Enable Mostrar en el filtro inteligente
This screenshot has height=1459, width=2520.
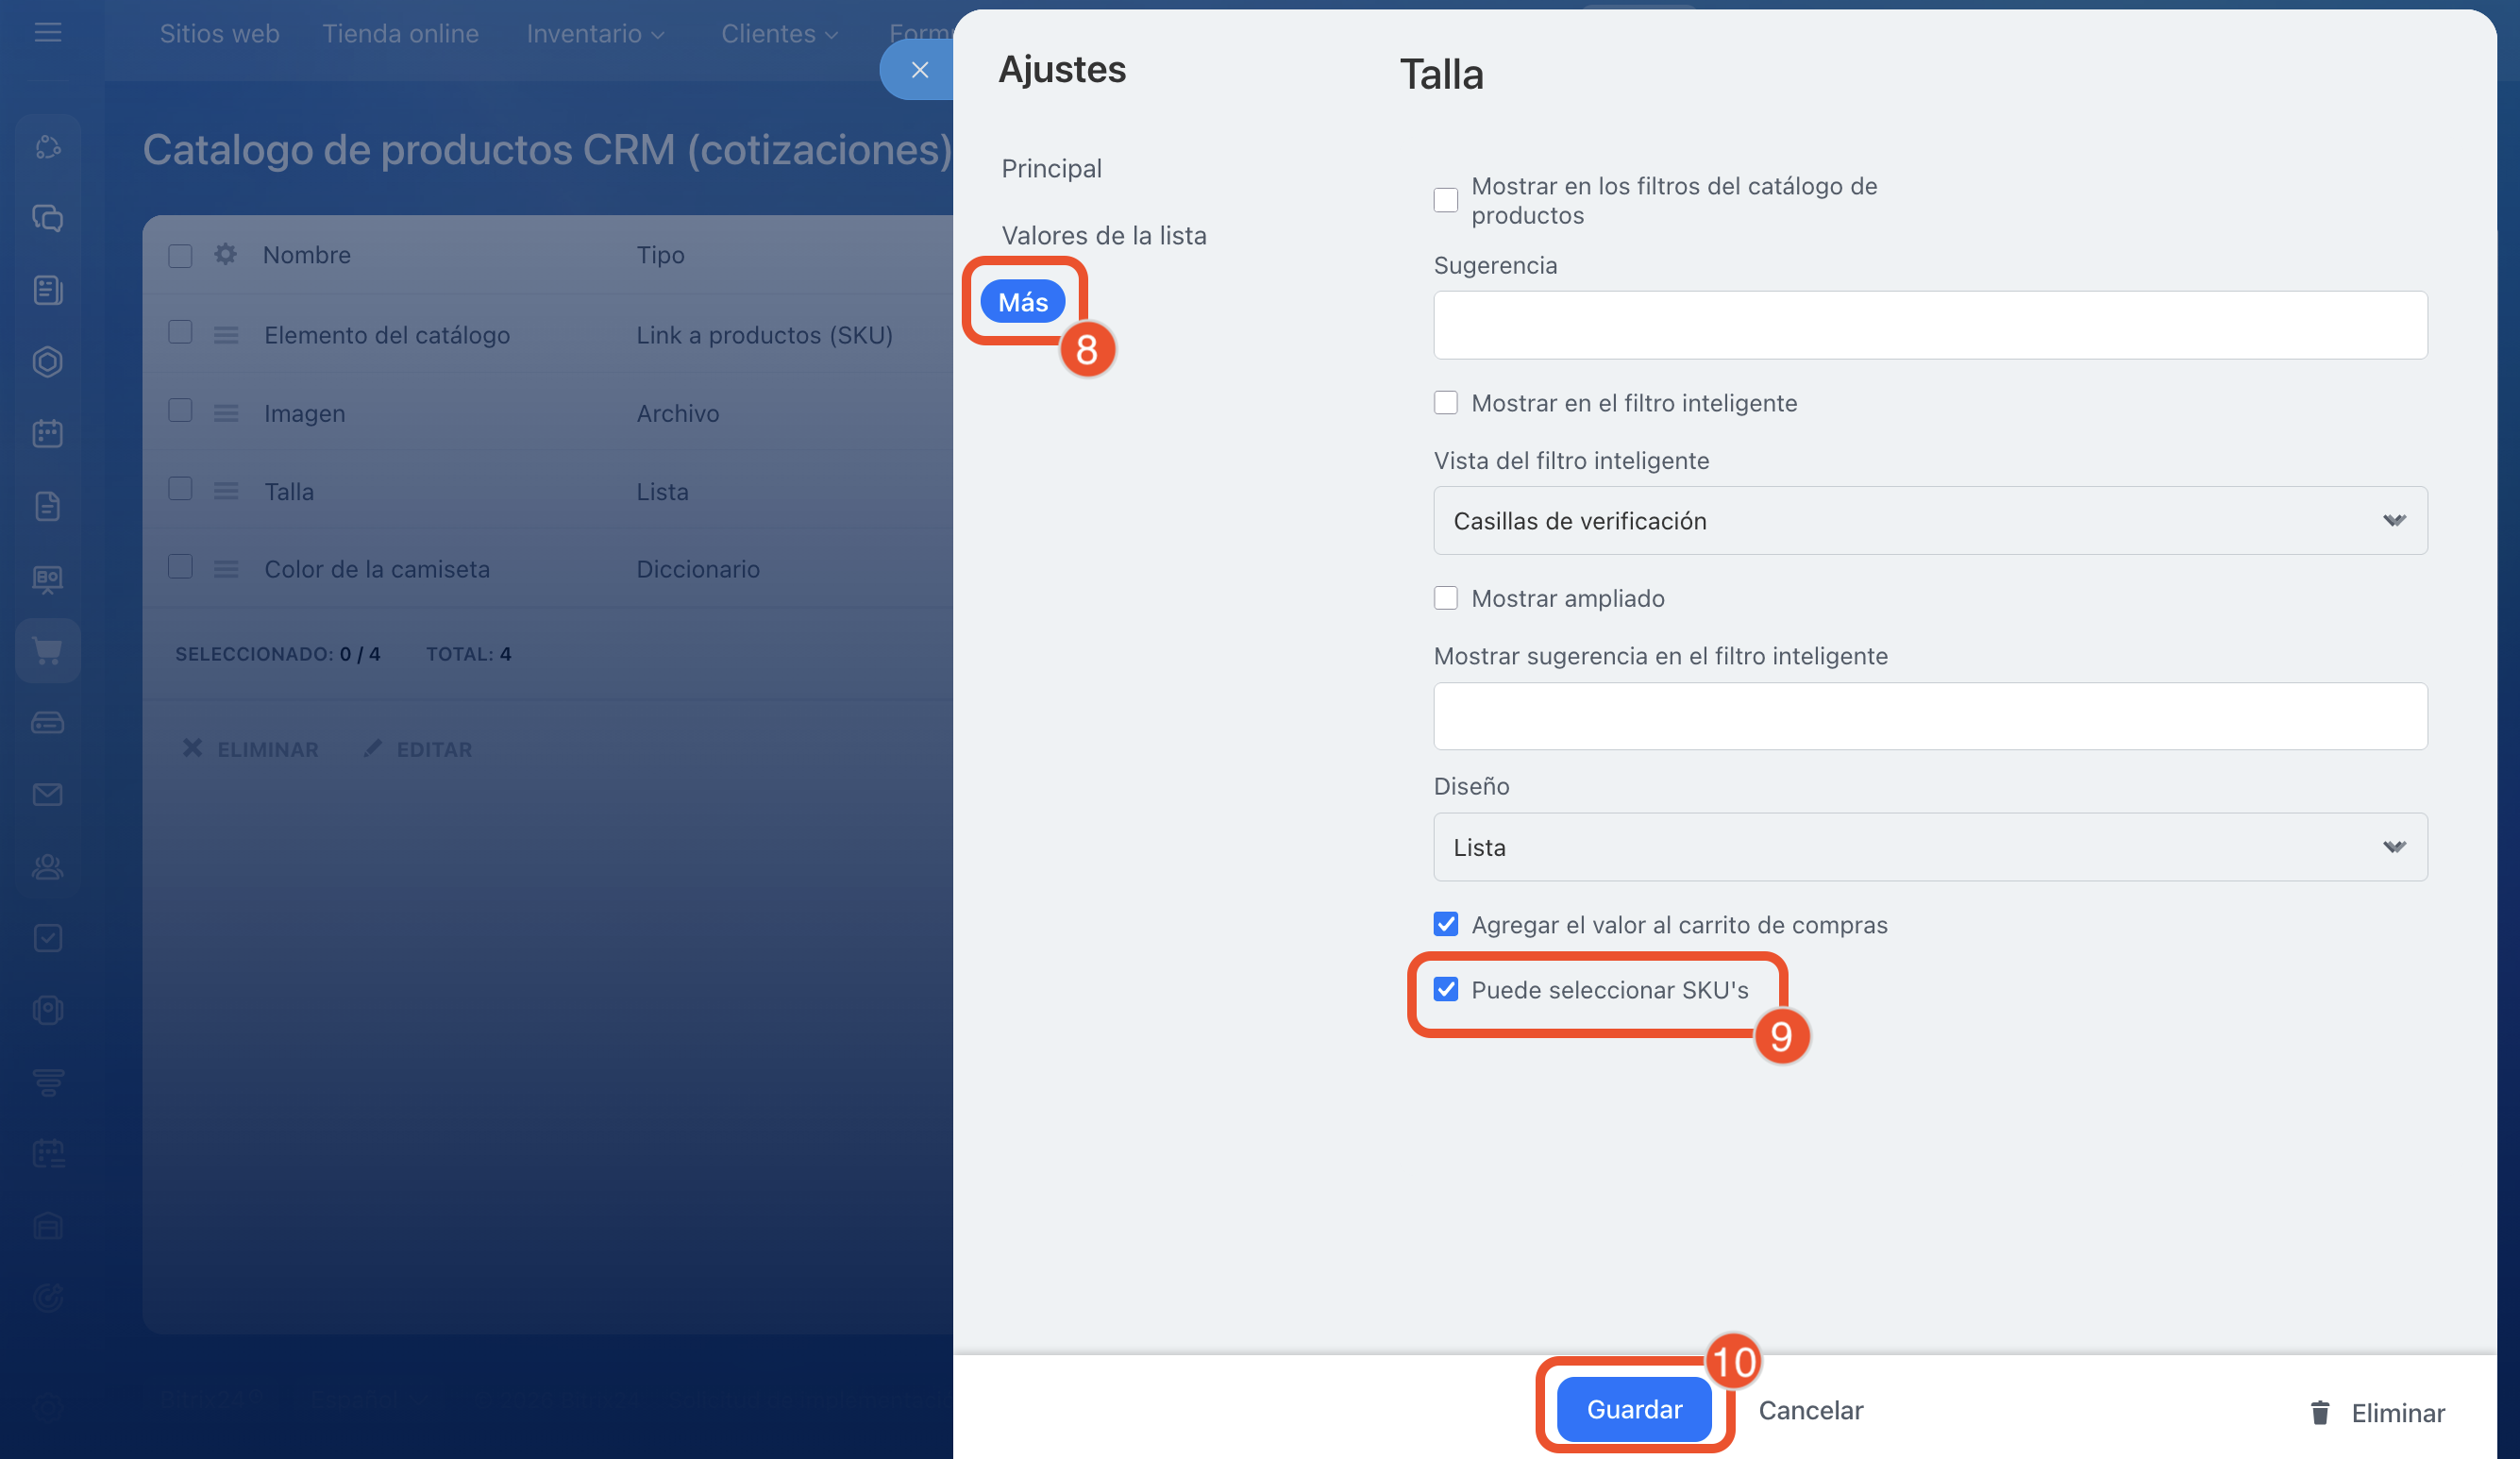click(1445, 402)
